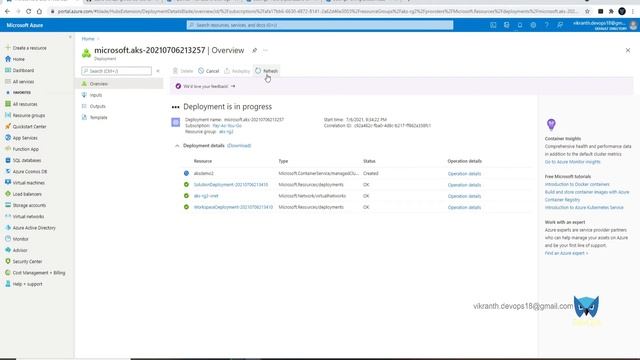The height and width of the screenshot is (360, 640).
Task: Click the SQL databases icon
Action: pos(8,160)
